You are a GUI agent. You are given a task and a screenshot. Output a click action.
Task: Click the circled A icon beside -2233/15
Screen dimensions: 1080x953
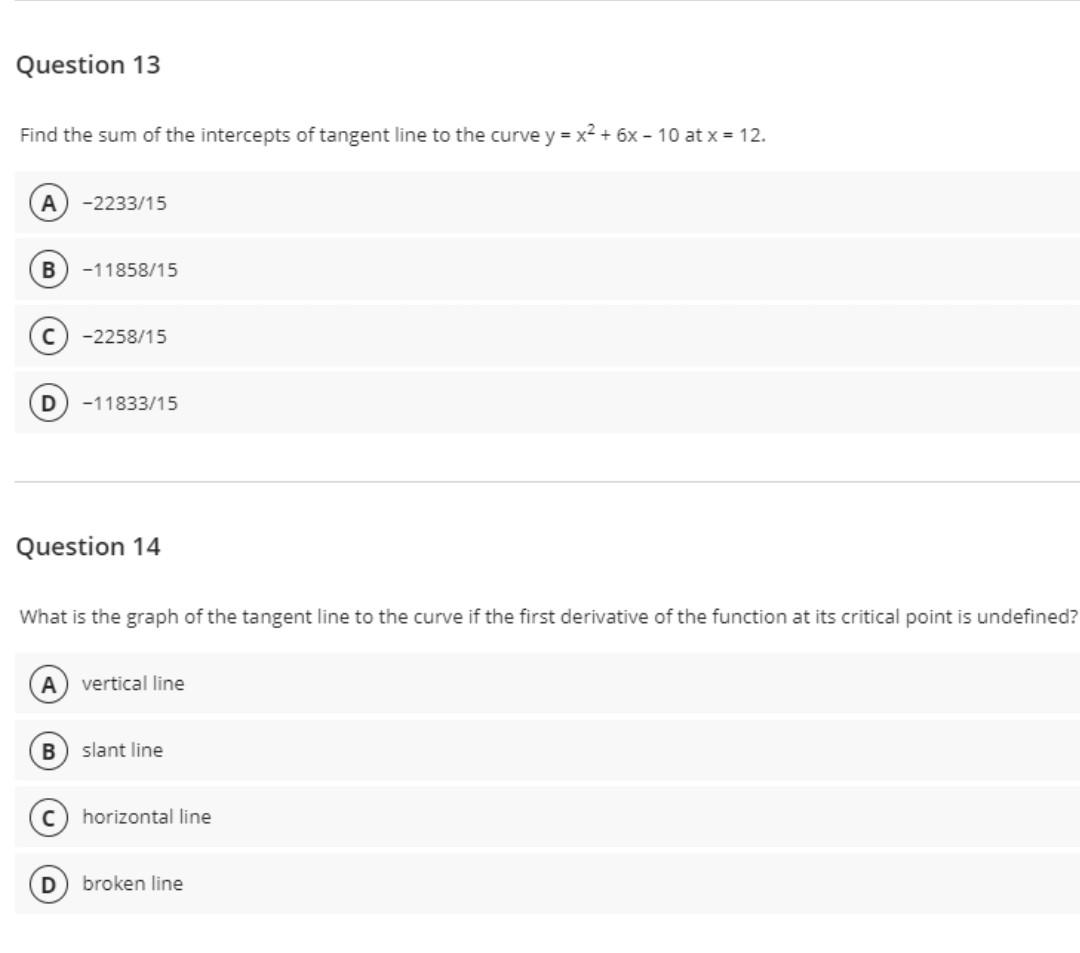tap(46, 204)
